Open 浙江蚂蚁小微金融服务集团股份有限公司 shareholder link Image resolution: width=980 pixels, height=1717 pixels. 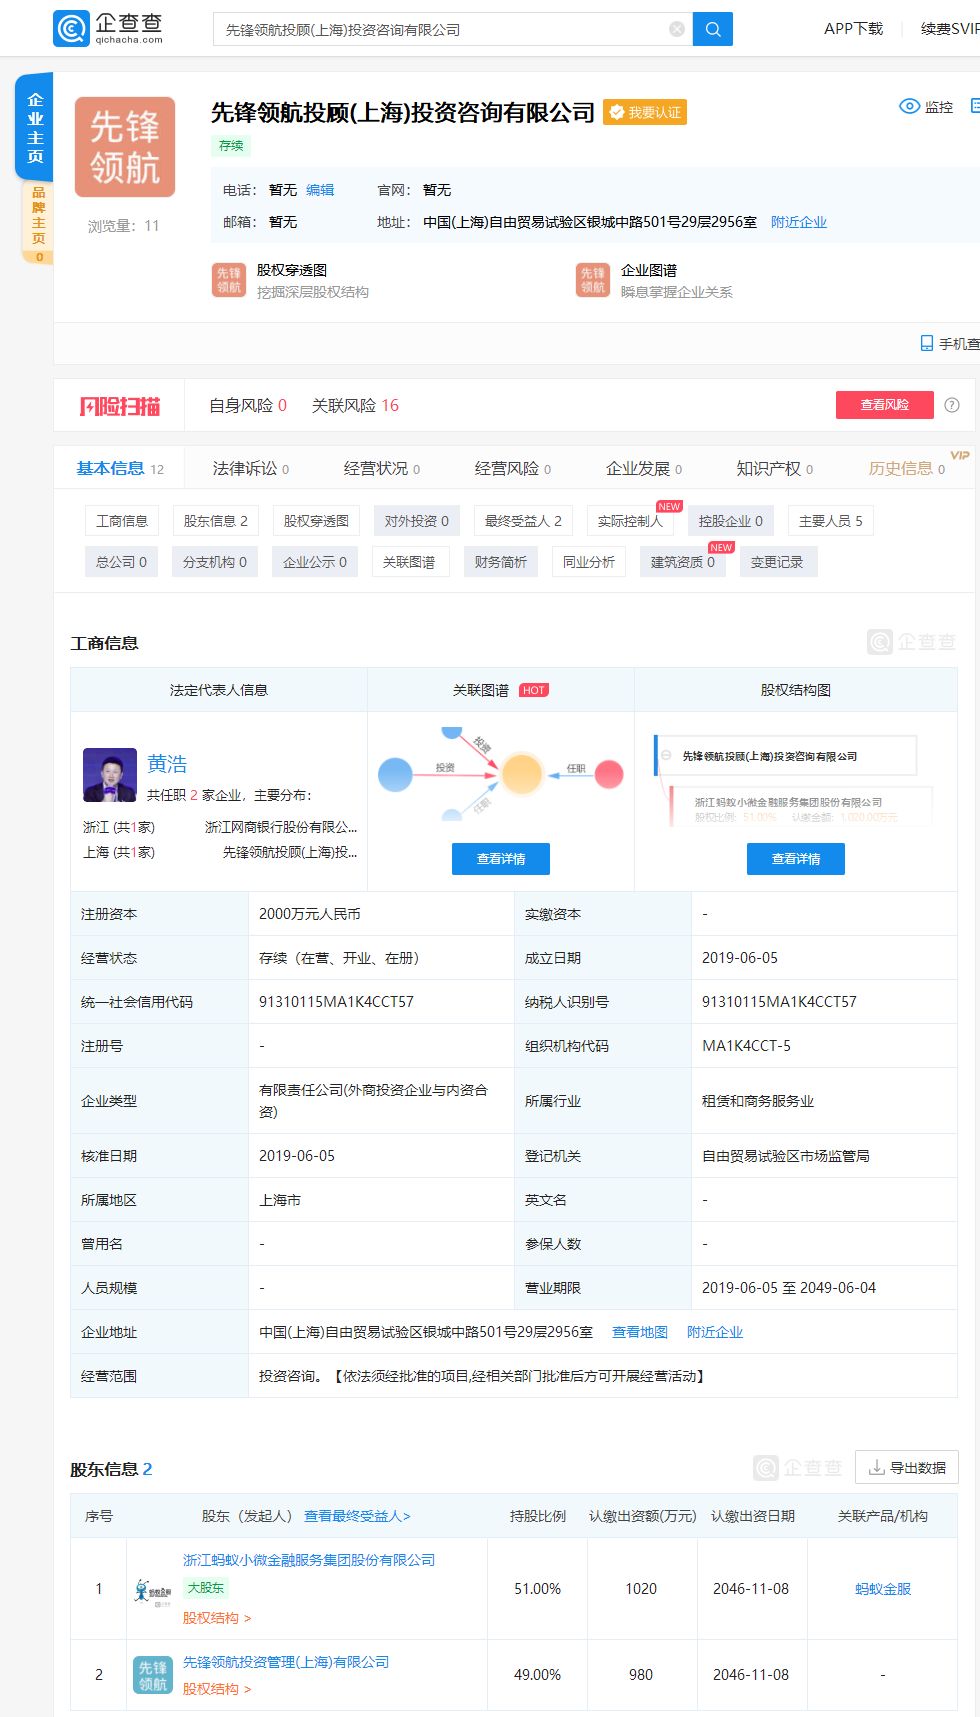point(309,1560)
